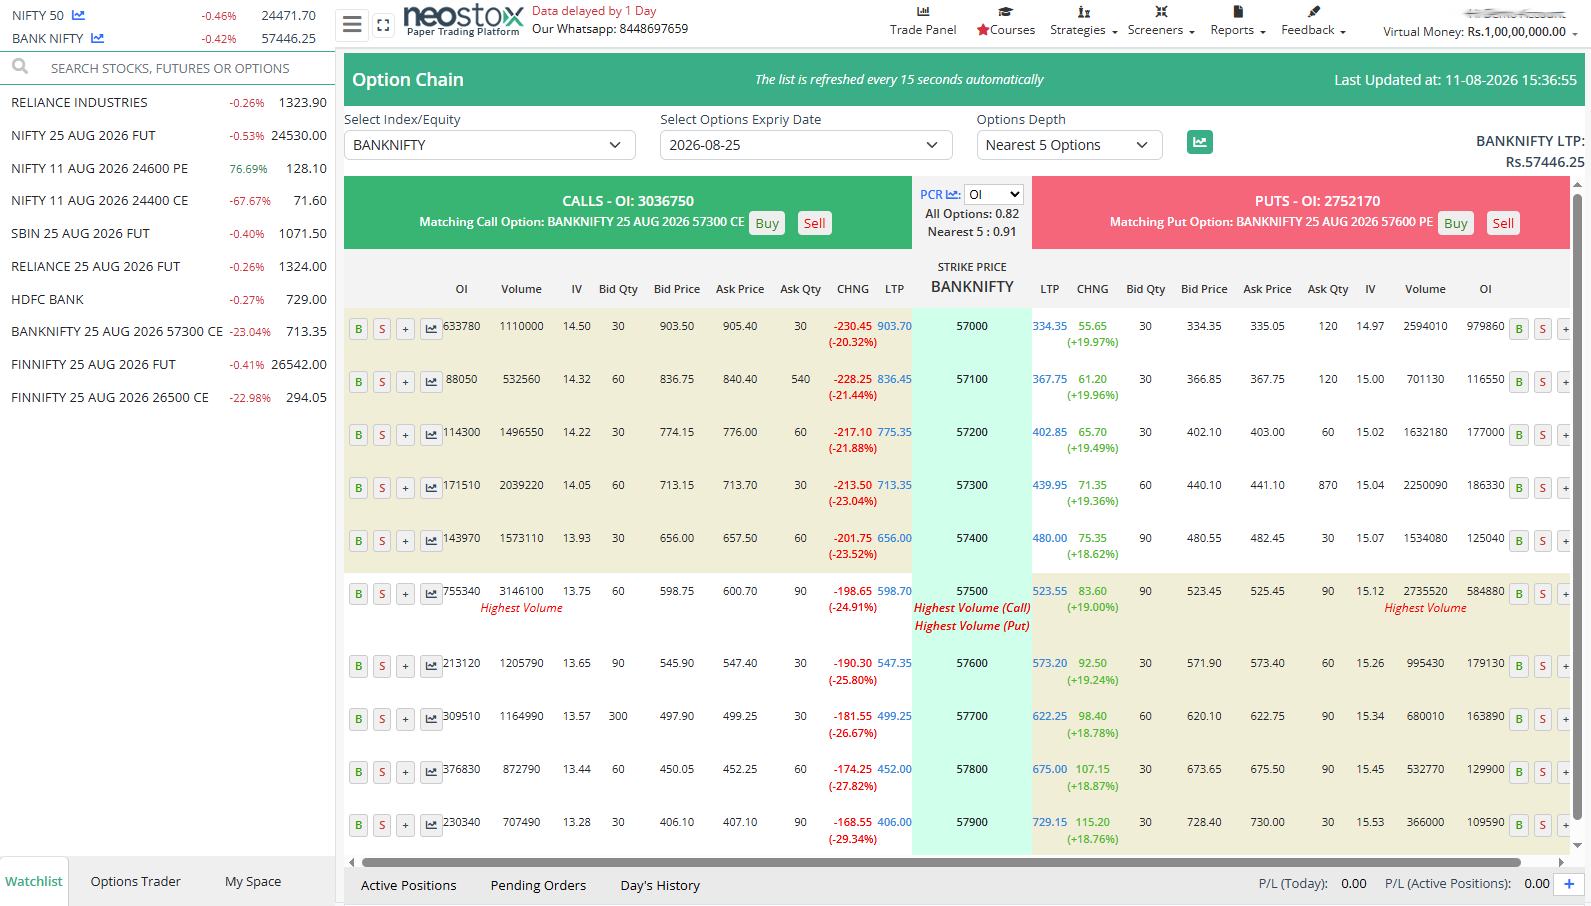
Task: Select NIFTY 11 AUG 2026 24600 PE
Action: pos(168,168)
